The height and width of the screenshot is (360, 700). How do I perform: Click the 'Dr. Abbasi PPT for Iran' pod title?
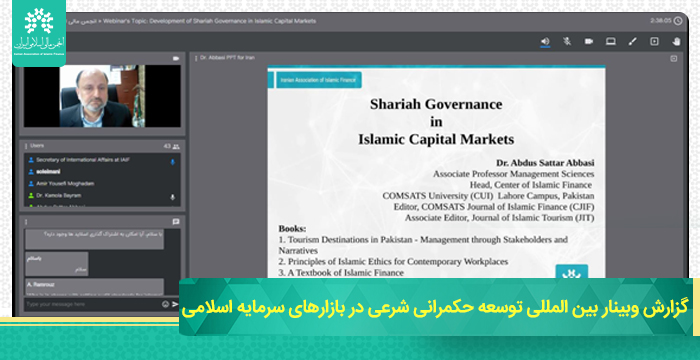pos(227,58)
